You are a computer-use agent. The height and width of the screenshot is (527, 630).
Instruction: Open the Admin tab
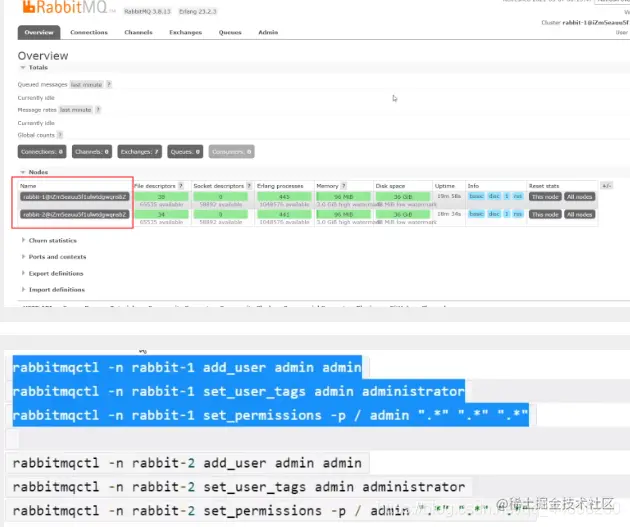click(268, 33)
